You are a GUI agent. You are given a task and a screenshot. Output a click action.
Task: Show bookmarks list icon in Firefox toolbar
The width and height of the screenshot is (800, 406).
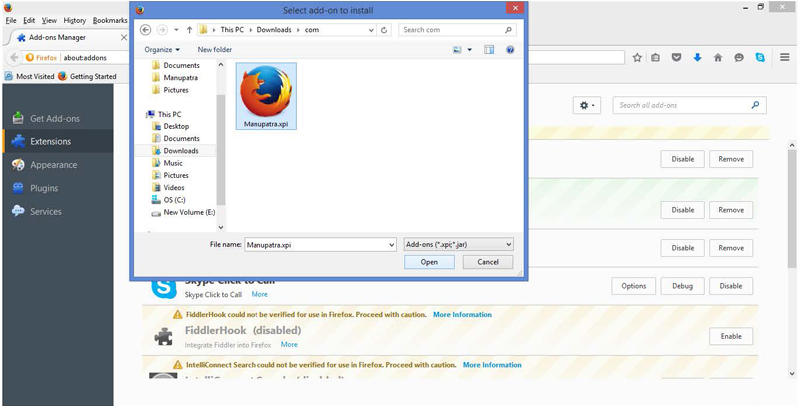(656, 58)
